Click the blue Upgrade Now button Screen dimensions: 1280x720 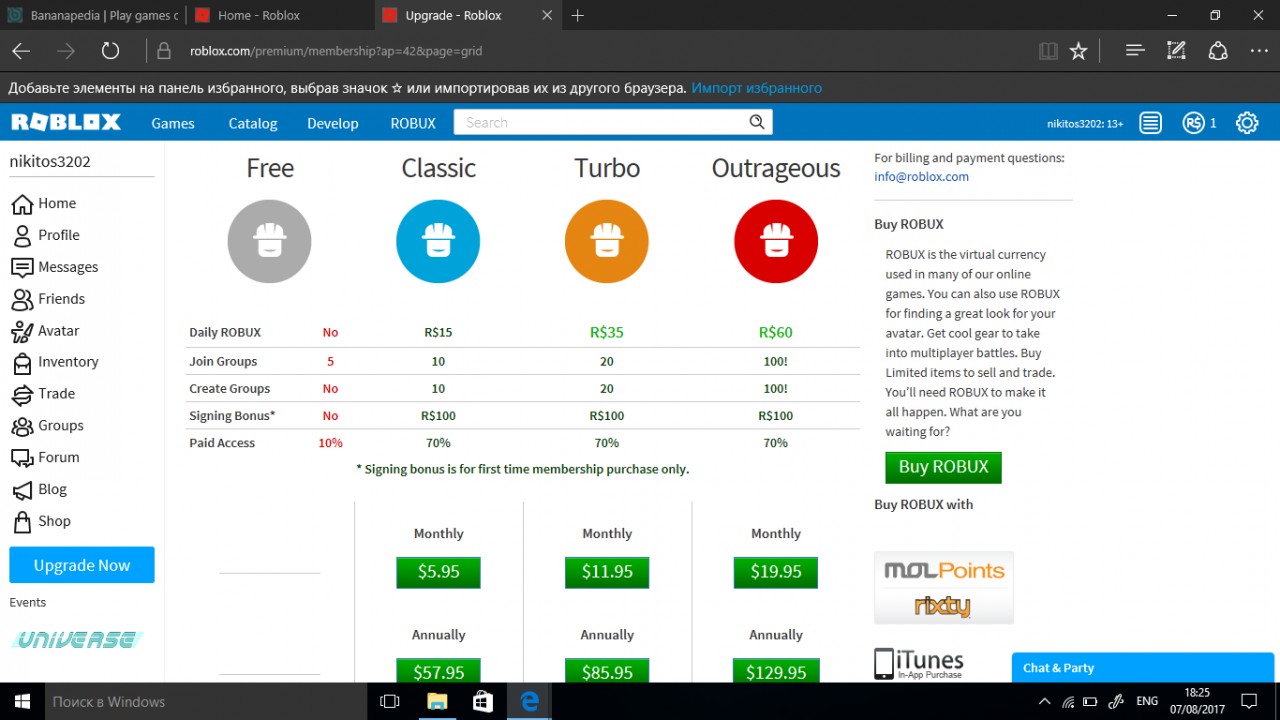click(x=82, y=565)
